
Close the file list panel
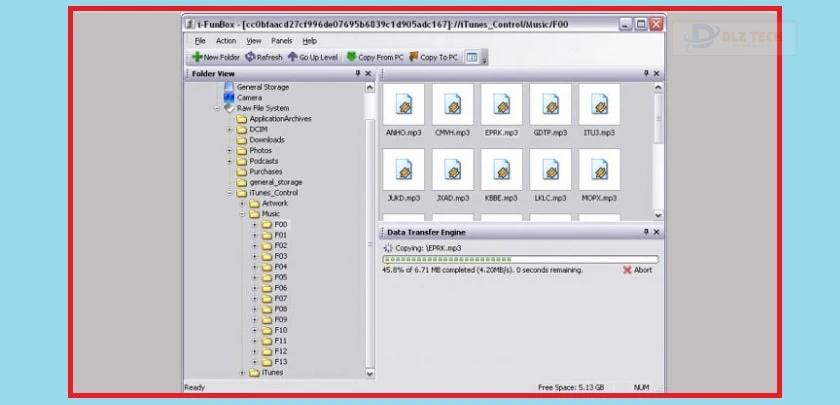point(657,73)
